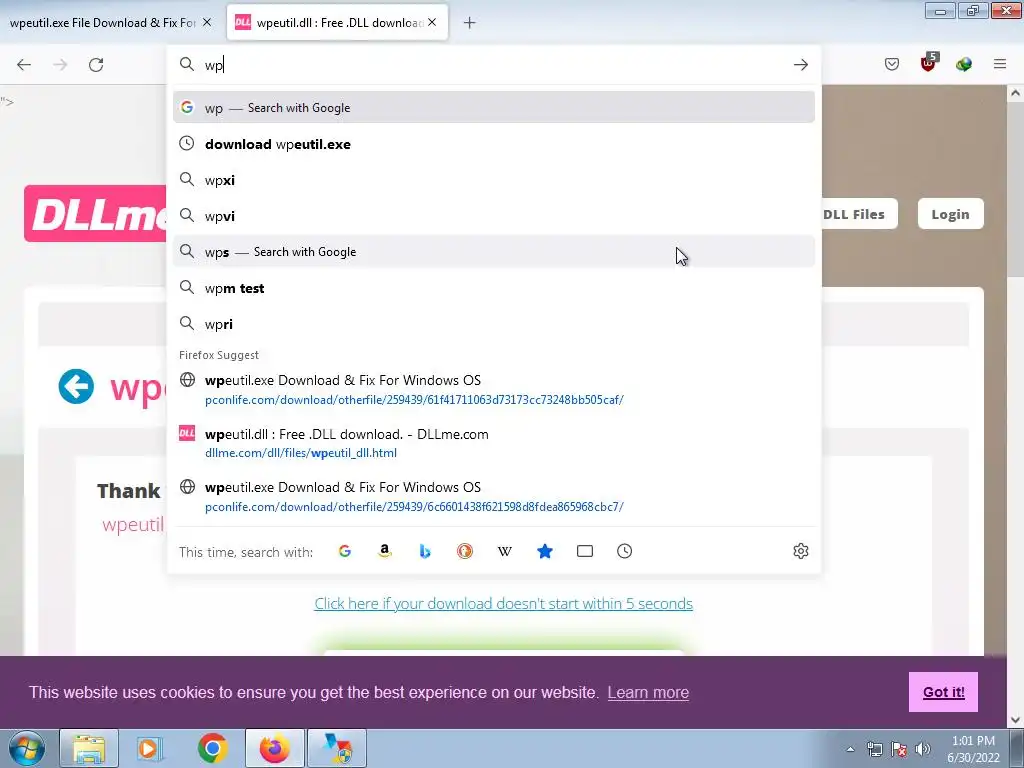Click the globe extension icon in toolbar

pyautogui.click(x=964, y=64)
